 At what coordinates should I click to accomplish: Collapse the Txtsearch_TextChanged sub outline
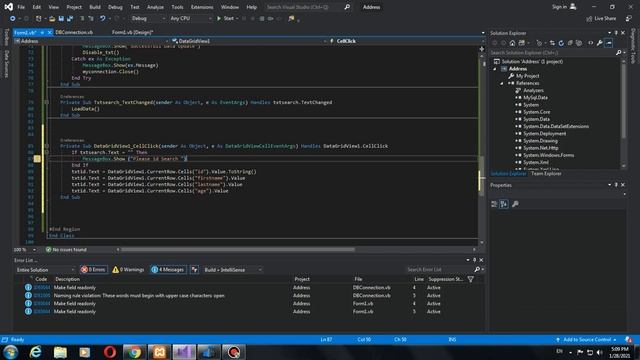click(x=47, y=102)
